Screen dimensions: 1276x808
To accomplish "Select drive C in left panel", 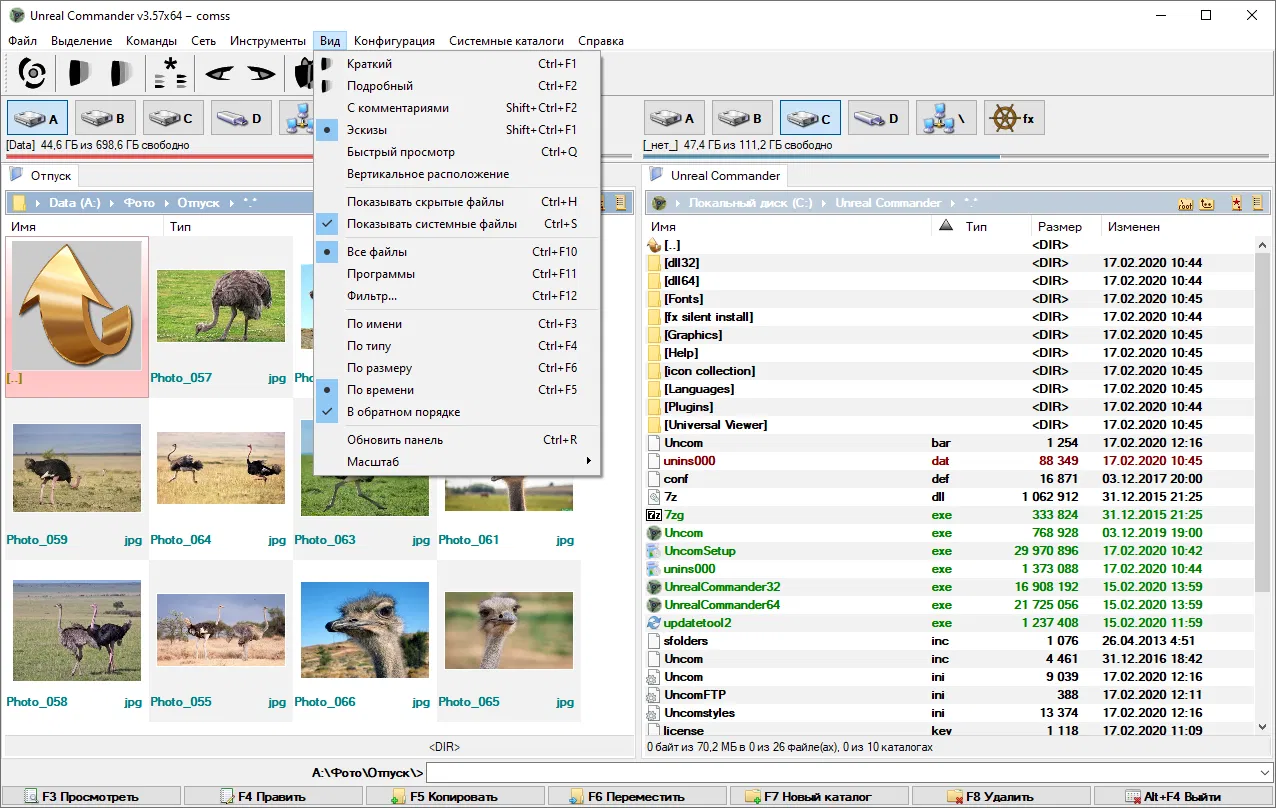I will (x=174, y=118).
